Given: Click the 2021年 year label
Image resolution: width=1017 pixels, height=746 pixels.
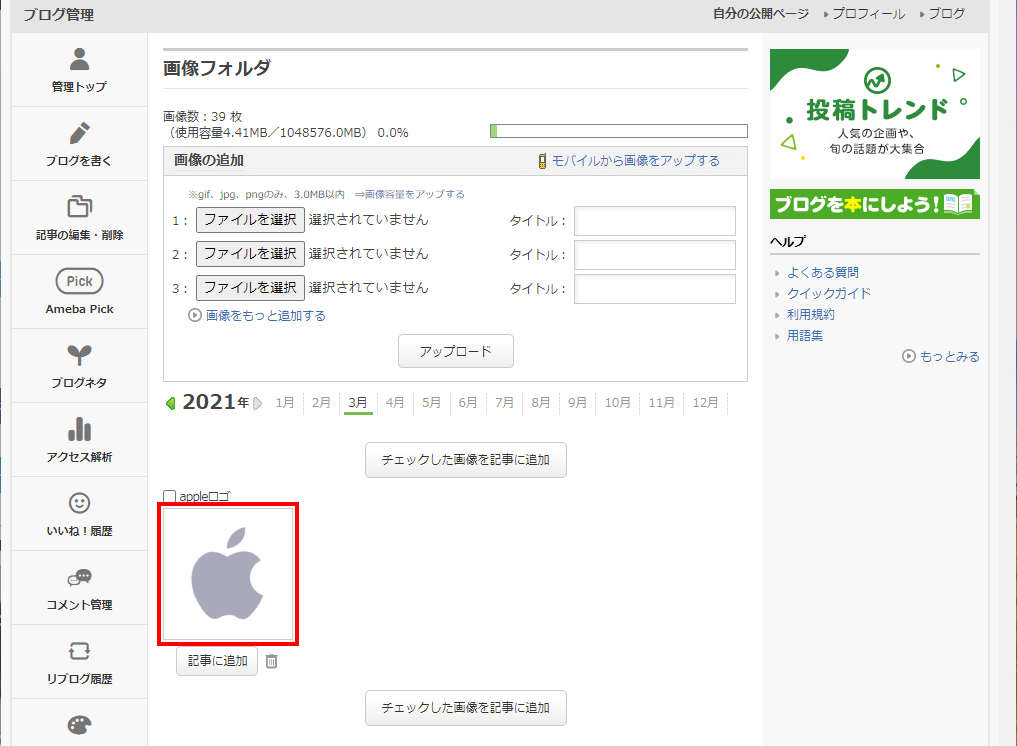Looking at the screenshot, I should tap(216, 402).
